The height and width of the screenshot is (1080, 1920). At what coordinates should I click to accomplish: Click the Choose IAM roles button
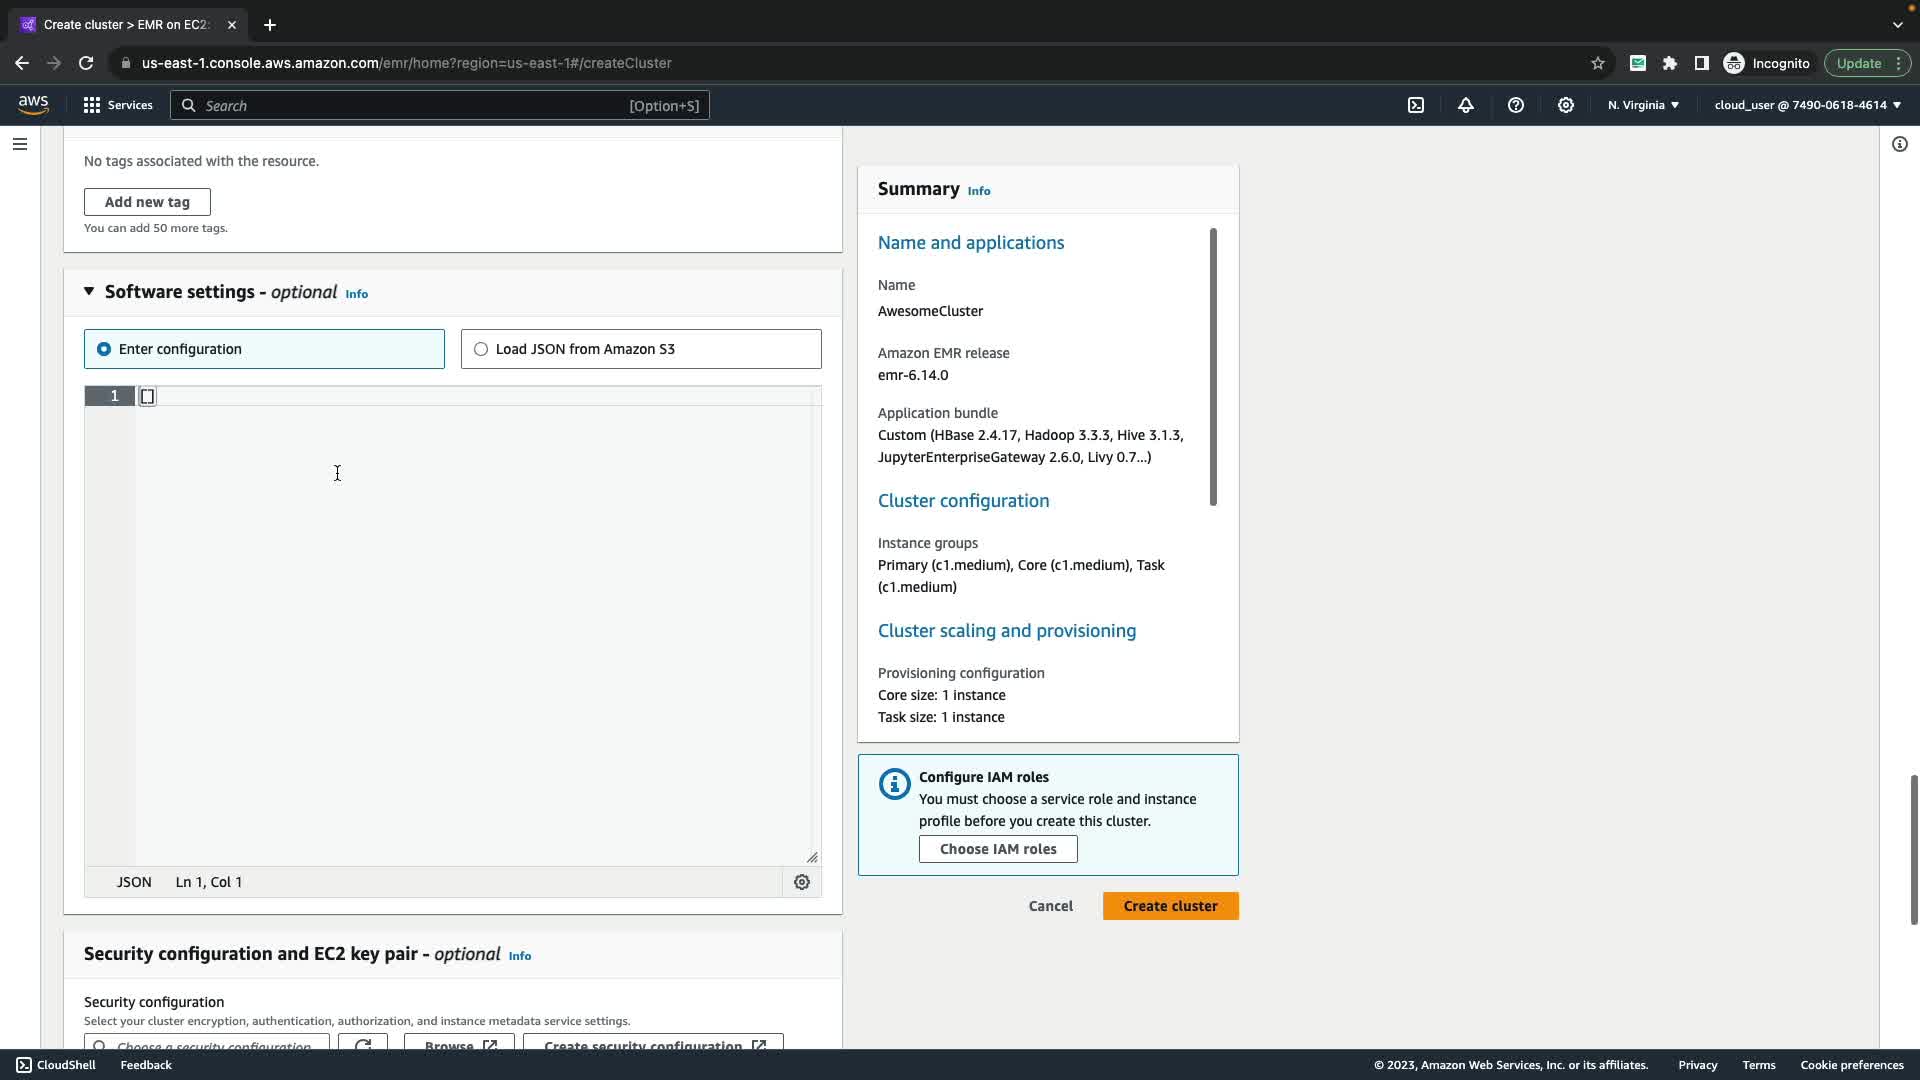click(997, 849)
